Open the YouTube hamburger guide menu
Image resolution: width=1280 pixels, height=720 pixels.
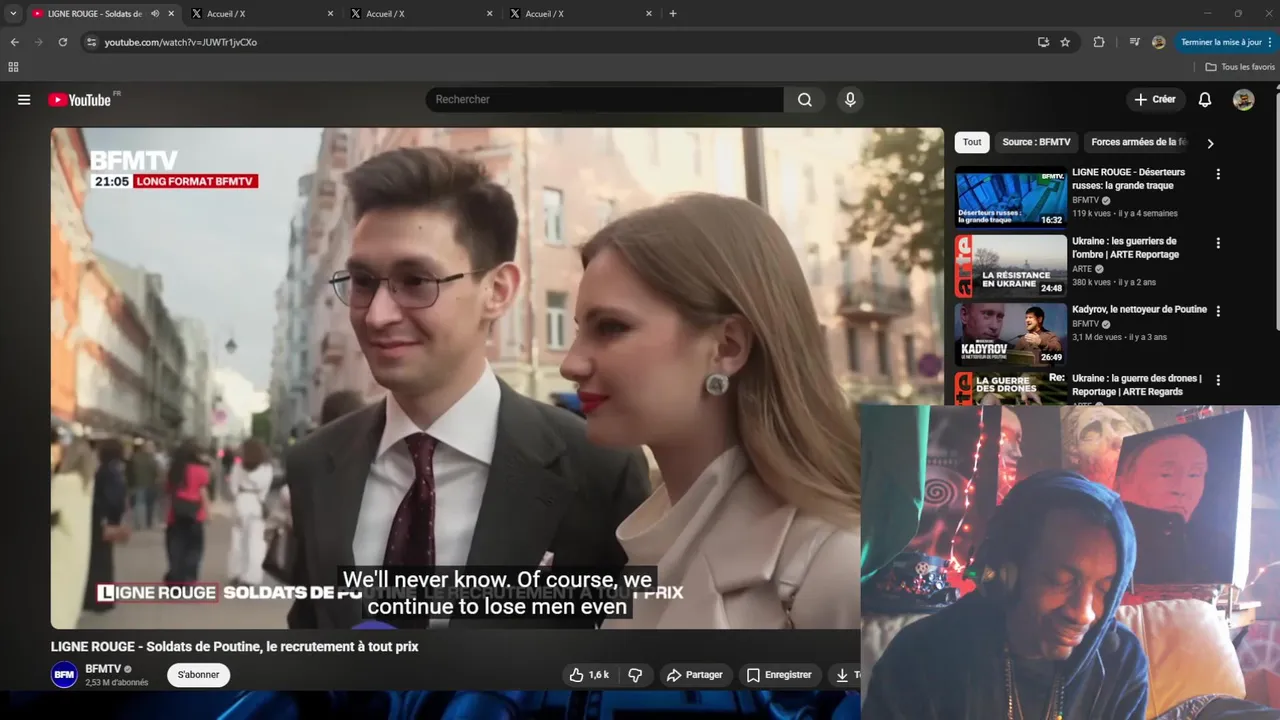pyautogui.click(x=24, y=99)
